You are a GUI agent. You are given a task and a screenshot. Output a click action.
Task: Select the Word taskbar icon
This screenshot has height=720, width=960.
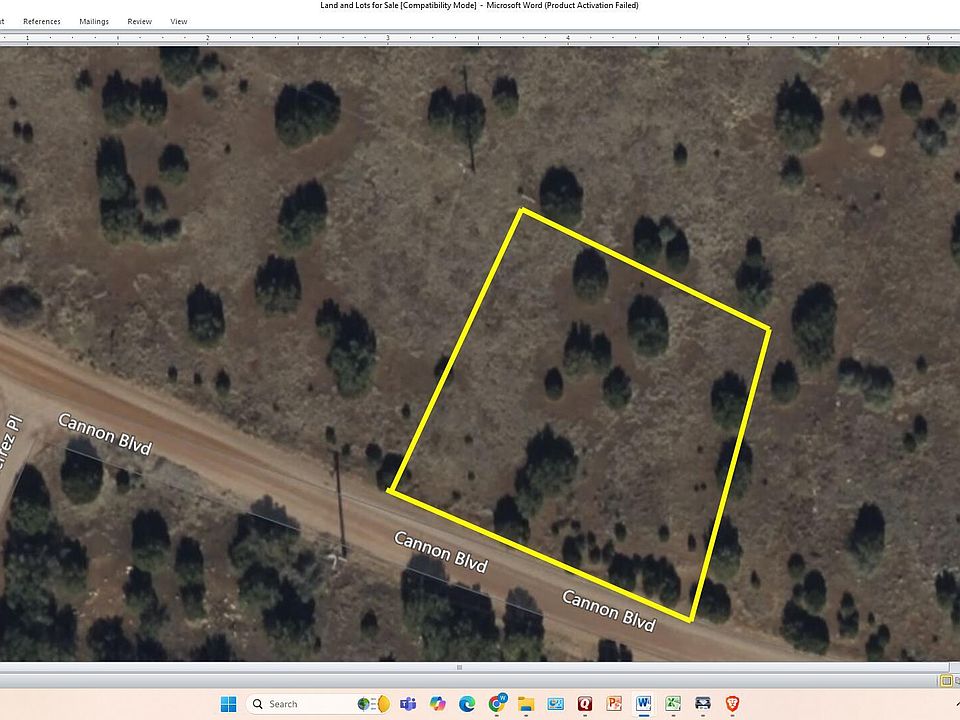pyautogui.click(x=643, y=704)
